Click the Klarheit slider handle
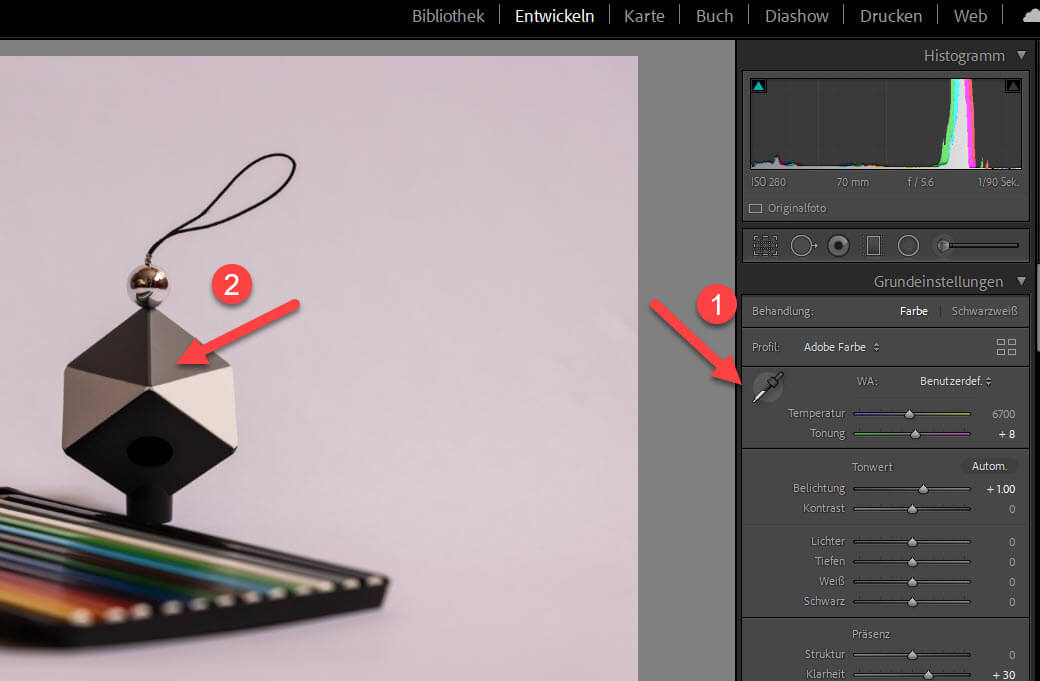1040x681 pixels. click(928, 675)
